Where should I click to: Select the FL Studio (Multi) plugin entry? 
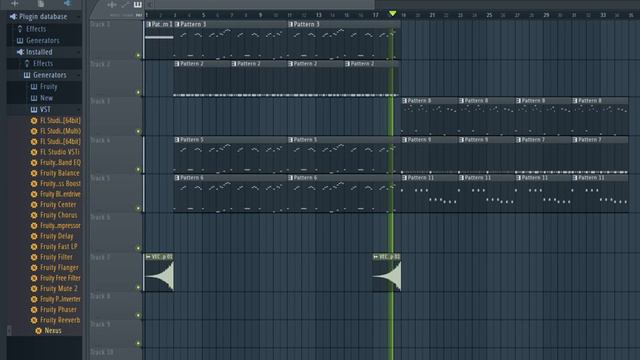[60, 131]
